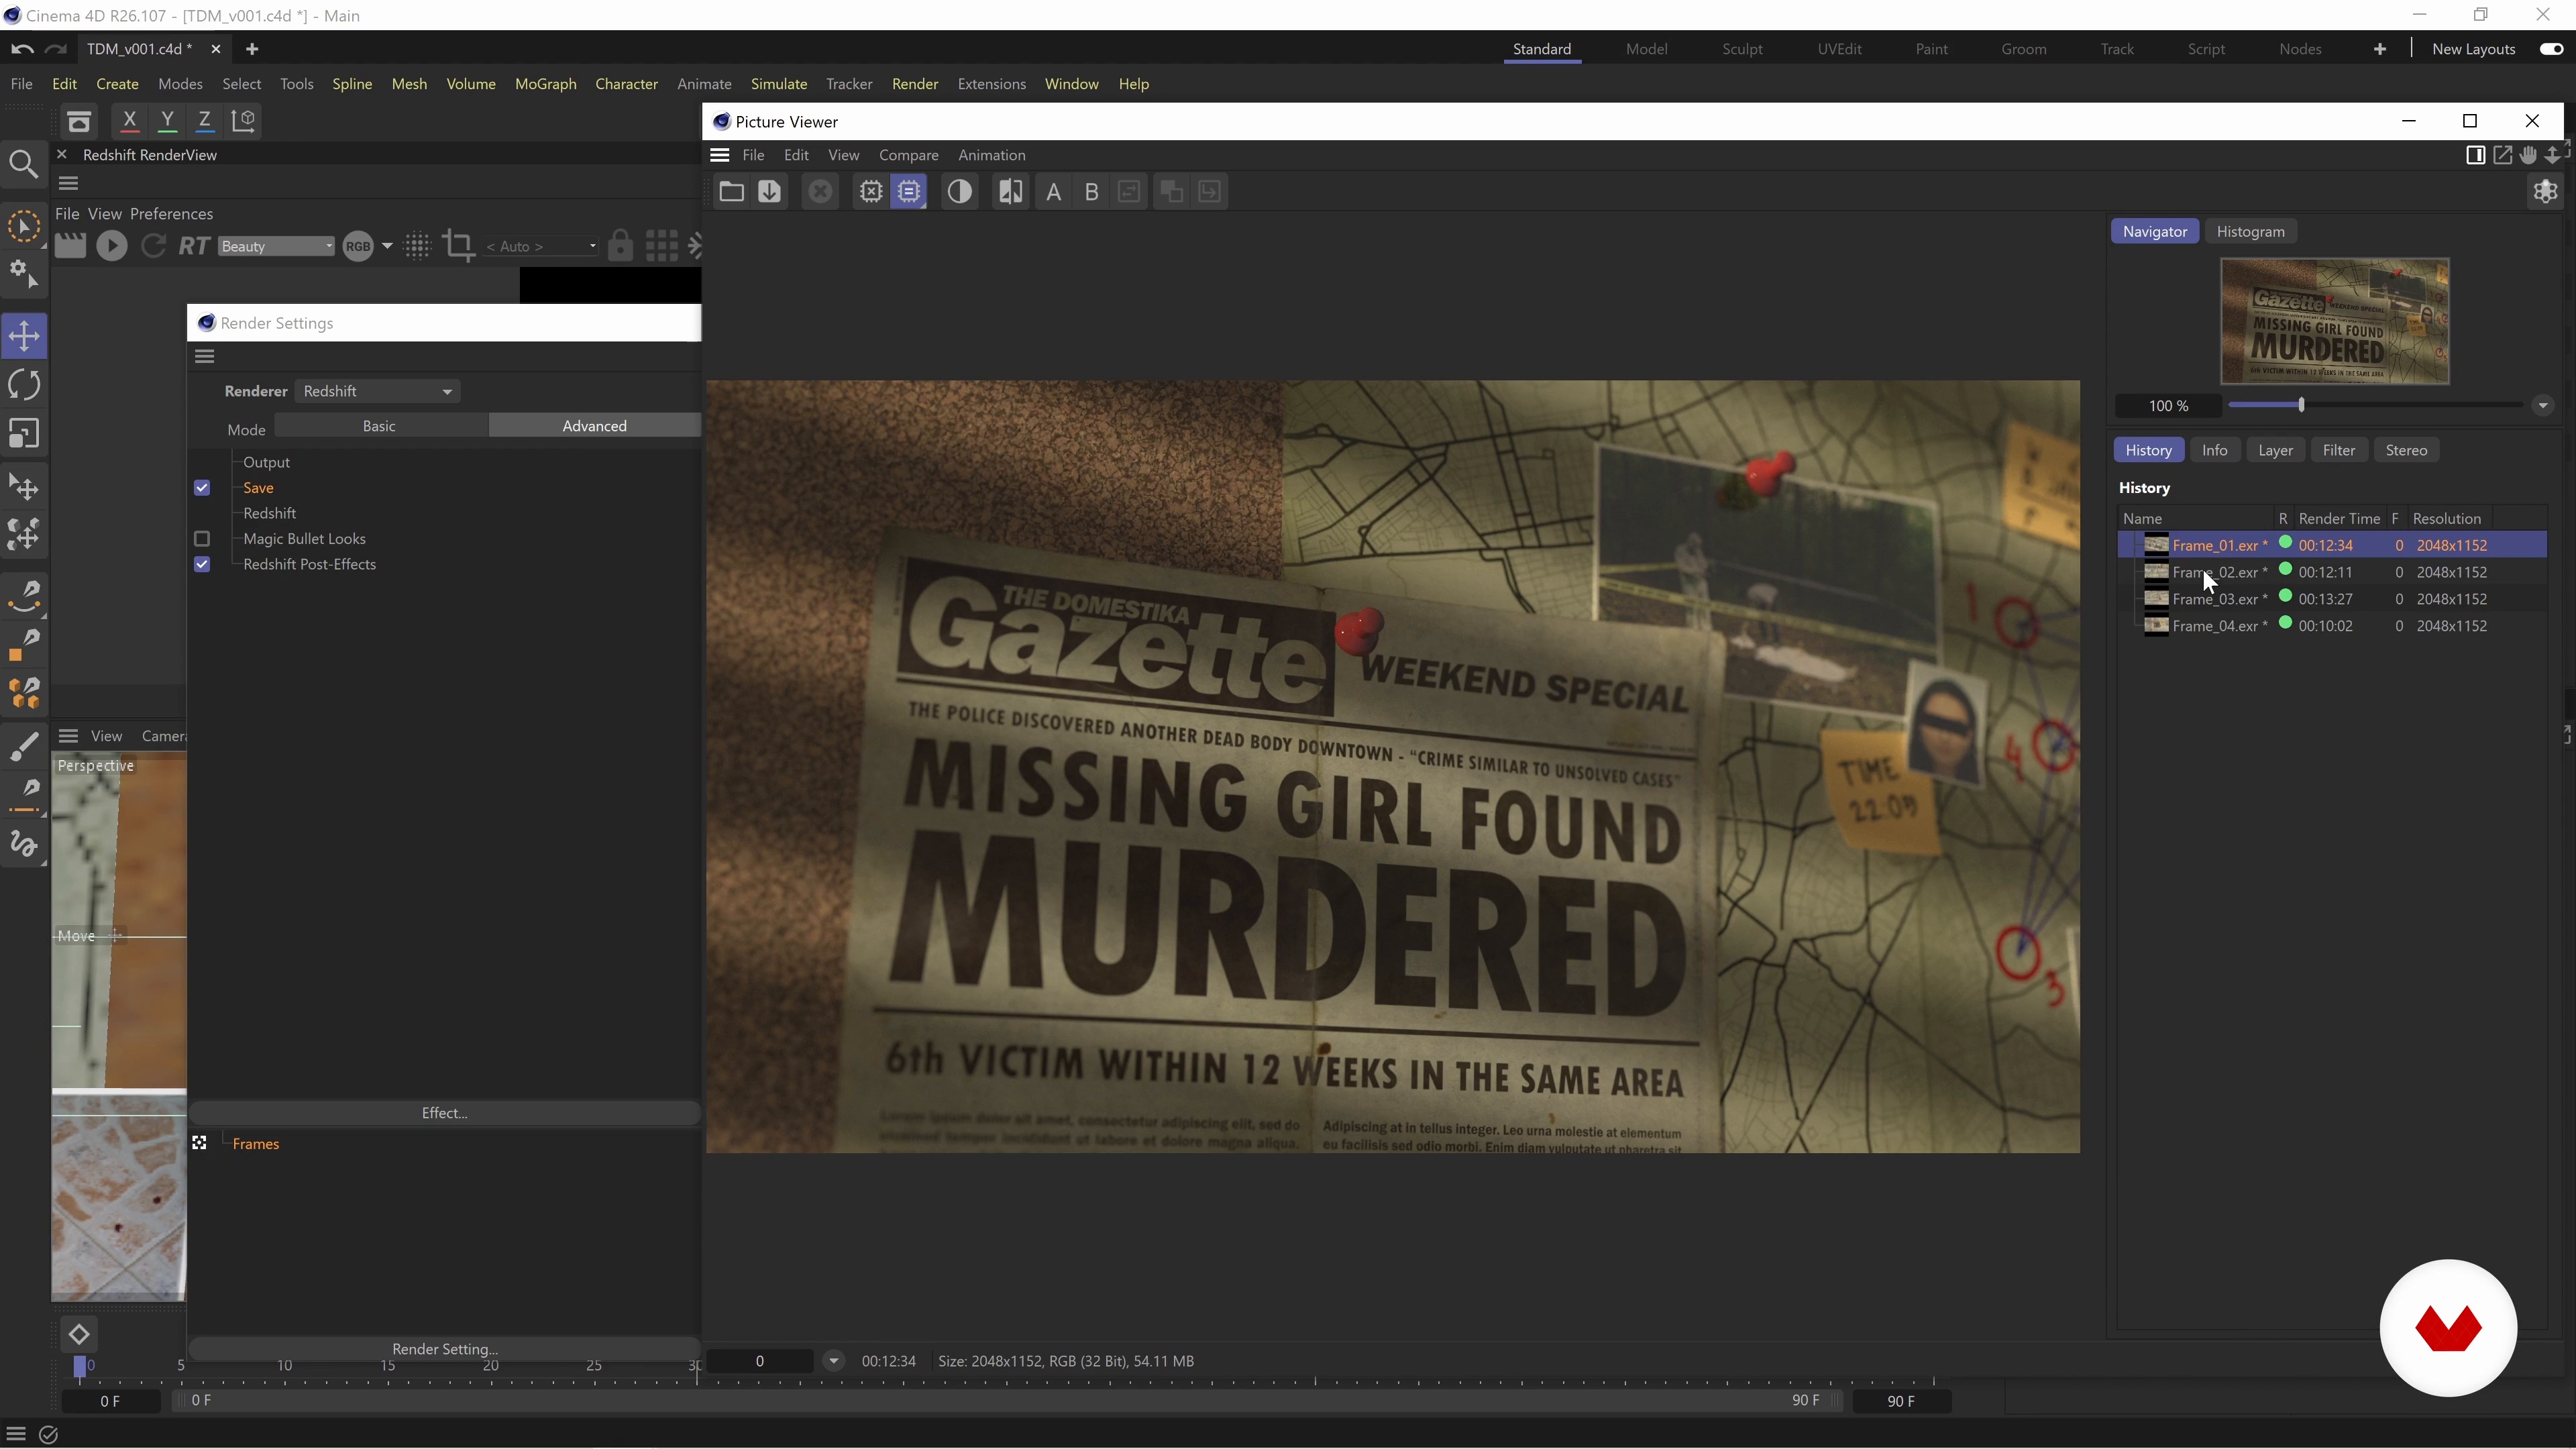Enable the Magic Bullet Looks checkbox
Viewport: 2576px width, 1449px height.
(202, 539)
